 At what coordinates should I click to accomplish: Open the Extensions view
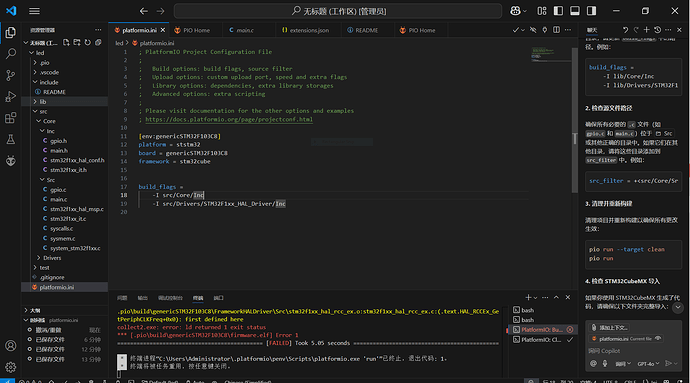click(11, 118)
